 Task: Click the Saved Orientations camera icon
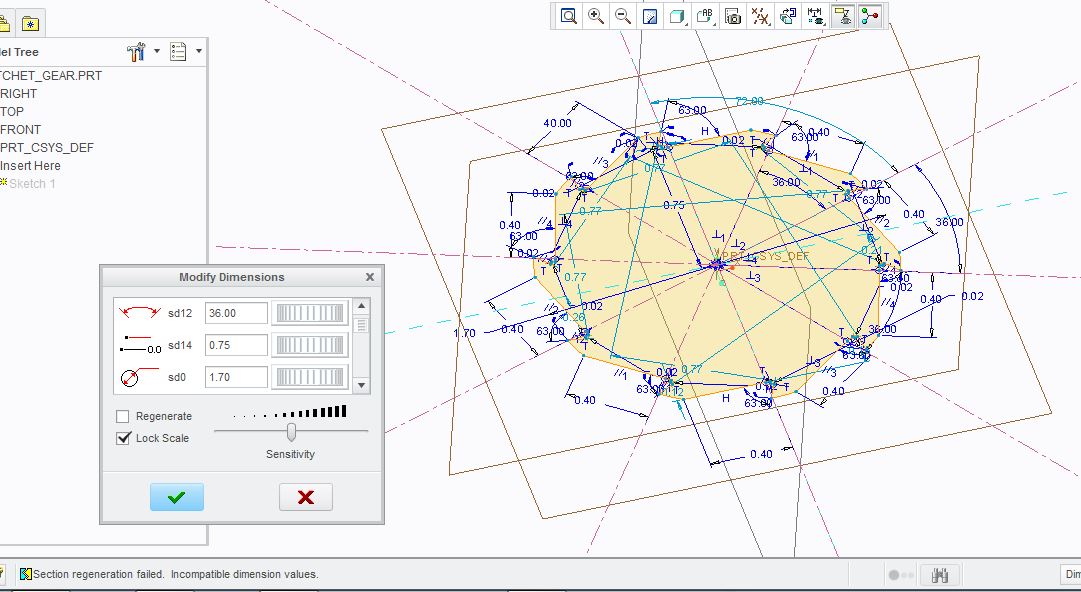tap(733, 17)
